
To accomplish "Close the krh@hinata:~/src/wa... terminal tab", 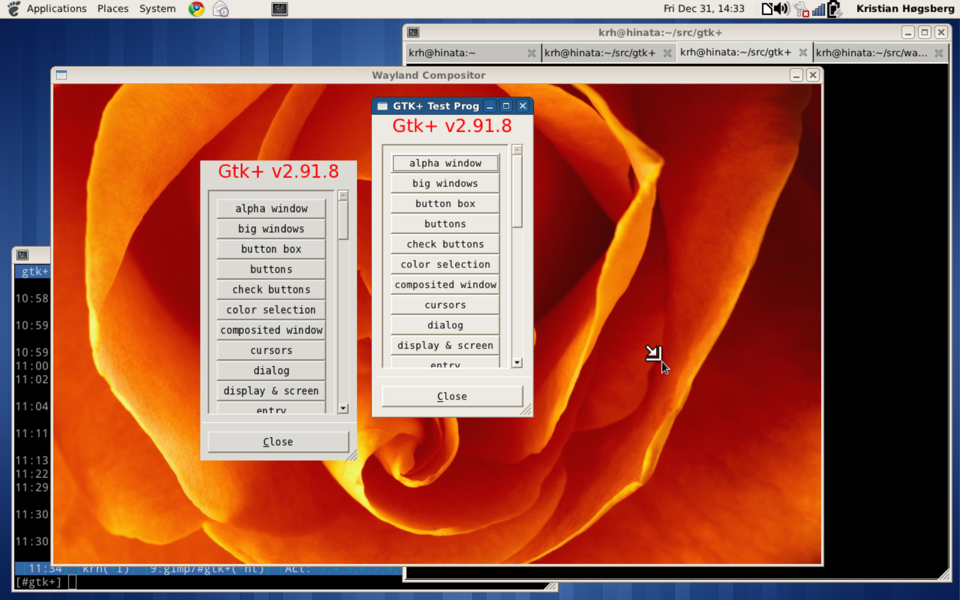I will pos(939,53).
